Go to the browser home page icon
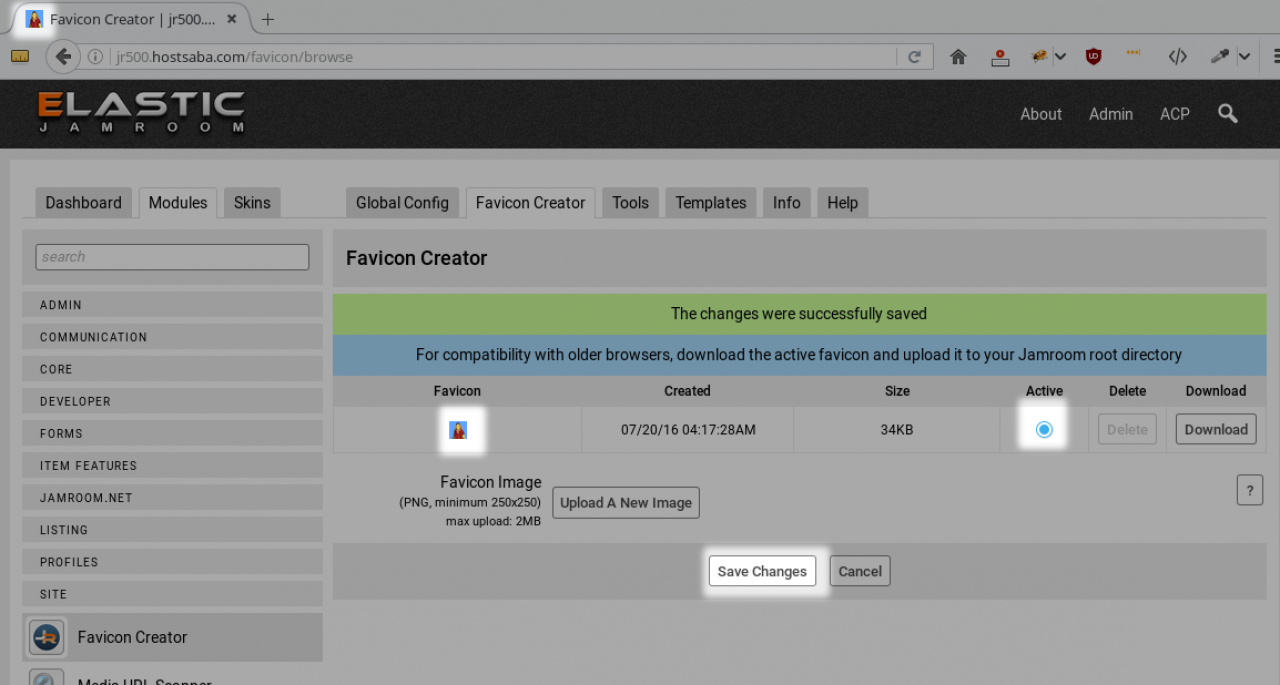Image resolution: width=1280 pixels, height=685 pixels. [x=958, y=57]
